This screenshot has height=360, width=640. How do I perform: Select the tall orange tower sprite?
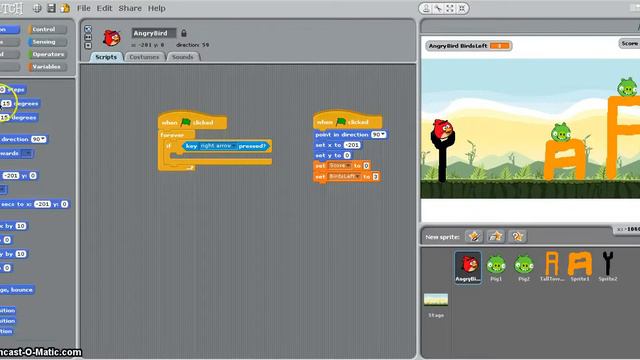(552, 267)
